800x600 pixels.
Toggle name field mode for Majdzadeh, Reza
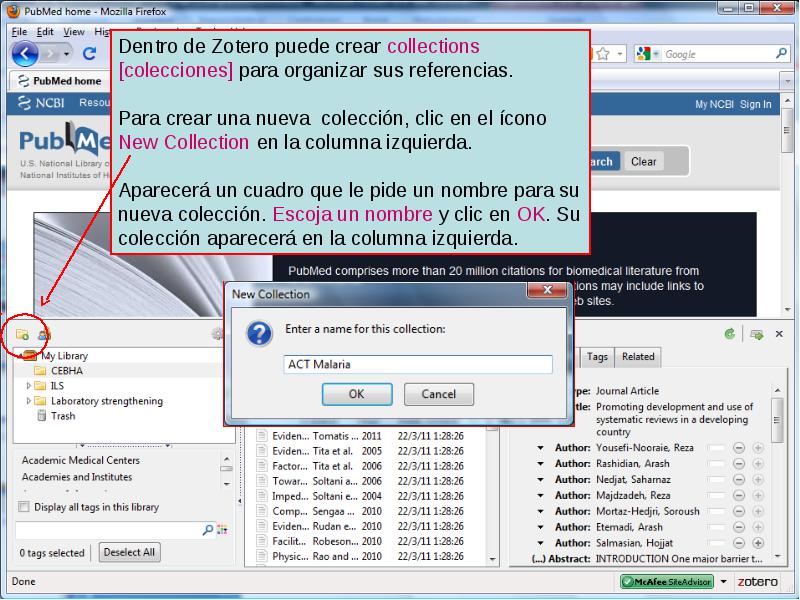click(716, 495)
